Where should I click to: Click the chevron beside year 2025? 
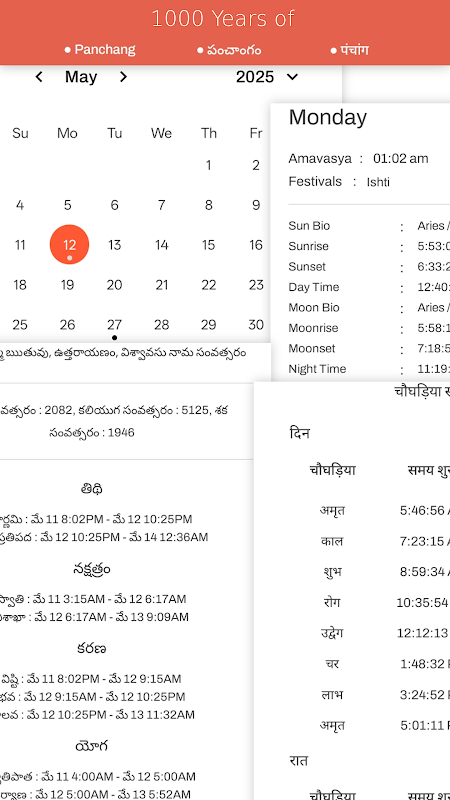[x=292, y=77]
